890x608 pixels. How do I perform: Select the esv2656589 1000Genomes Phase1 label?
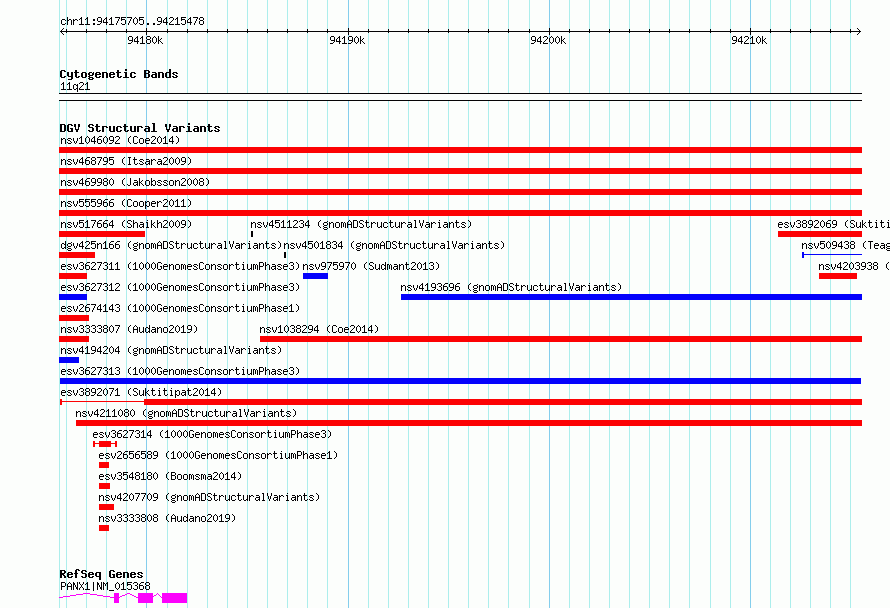218,455
